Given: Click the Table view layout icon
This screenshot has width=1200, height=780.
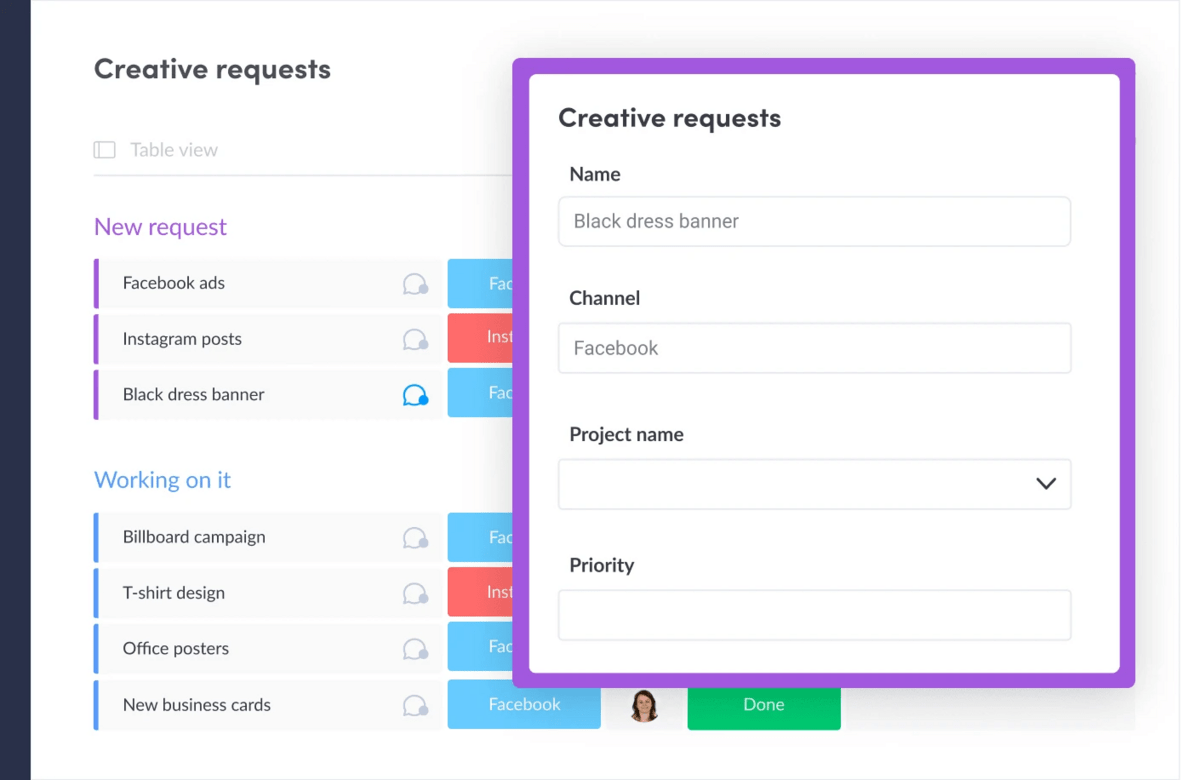Looking at the screenshot, I should (x=104, y=150).
